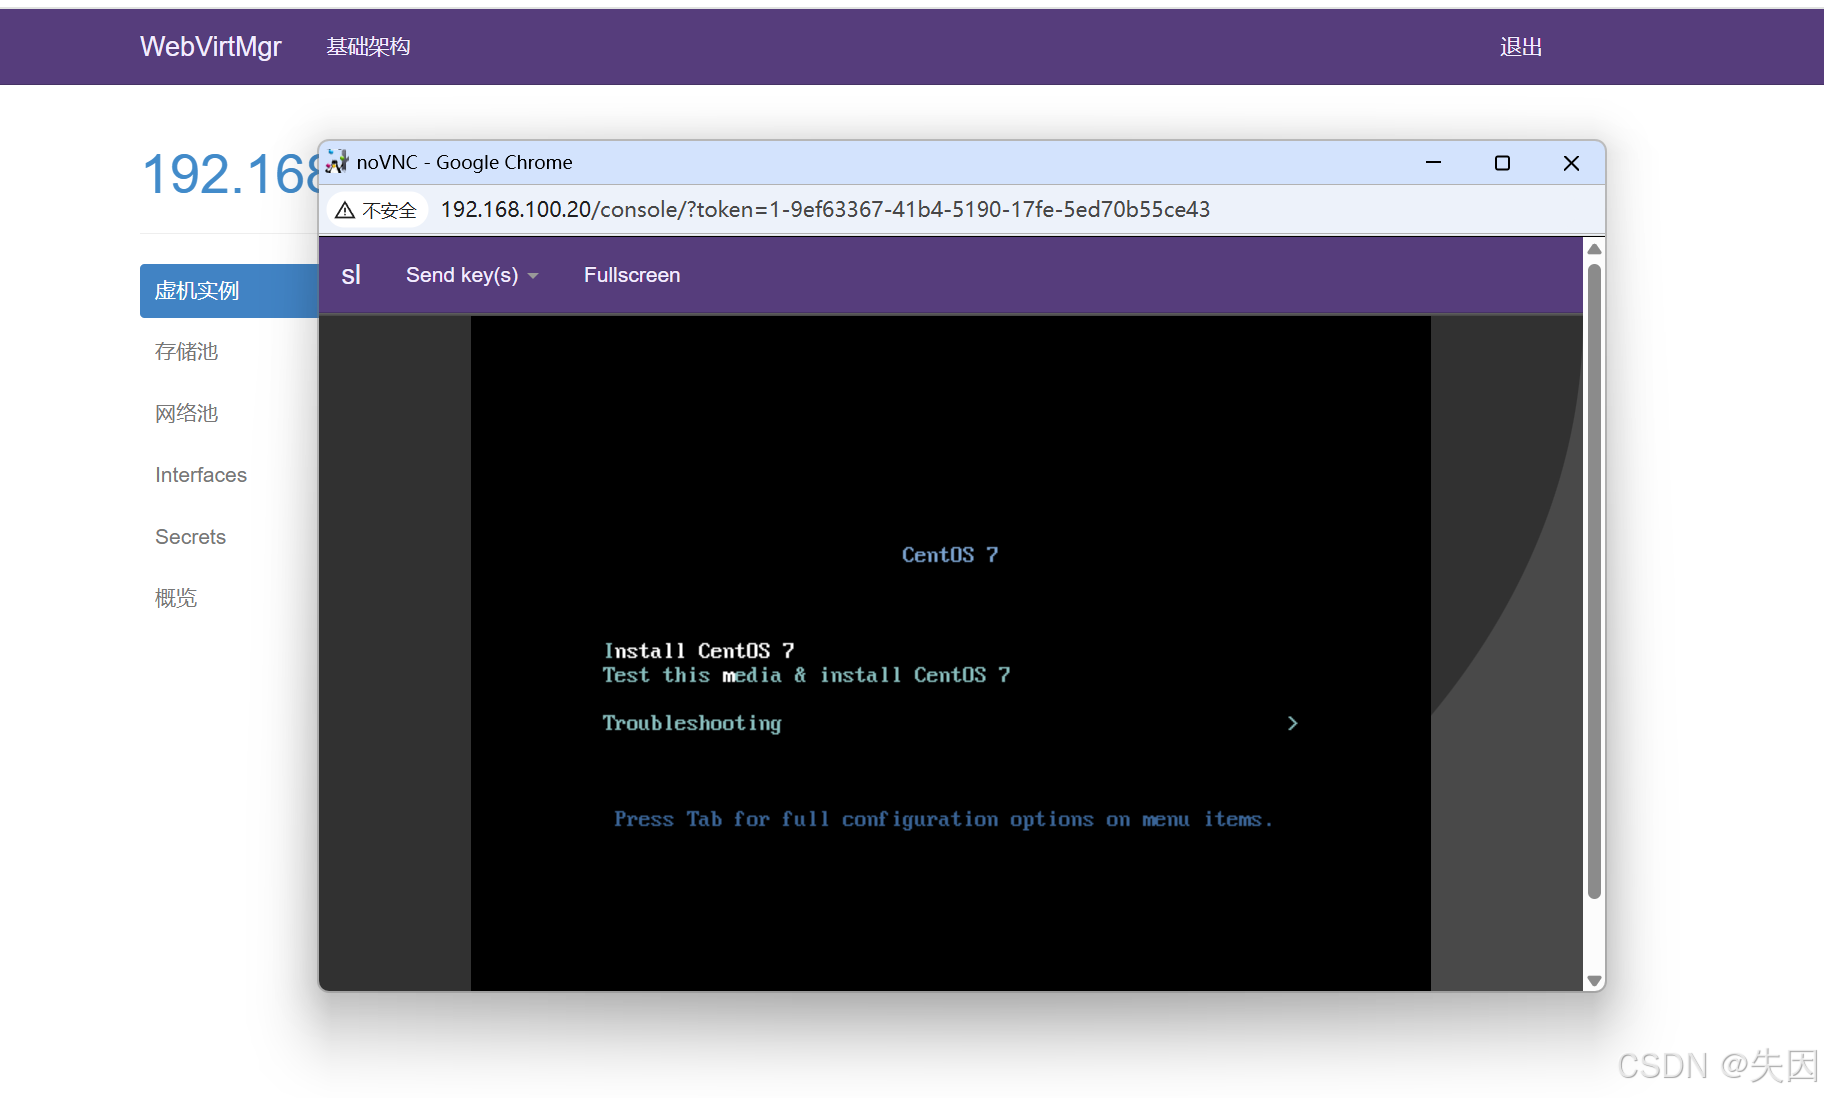This screenshot has height=1098, width=1824.
Task: Click the arrow beside Troubleshooting entry
Action: coord(1292,723)
